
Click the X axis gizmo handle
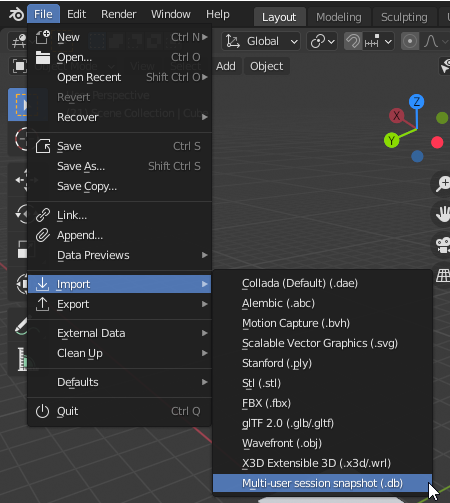(x=396, y=116)
